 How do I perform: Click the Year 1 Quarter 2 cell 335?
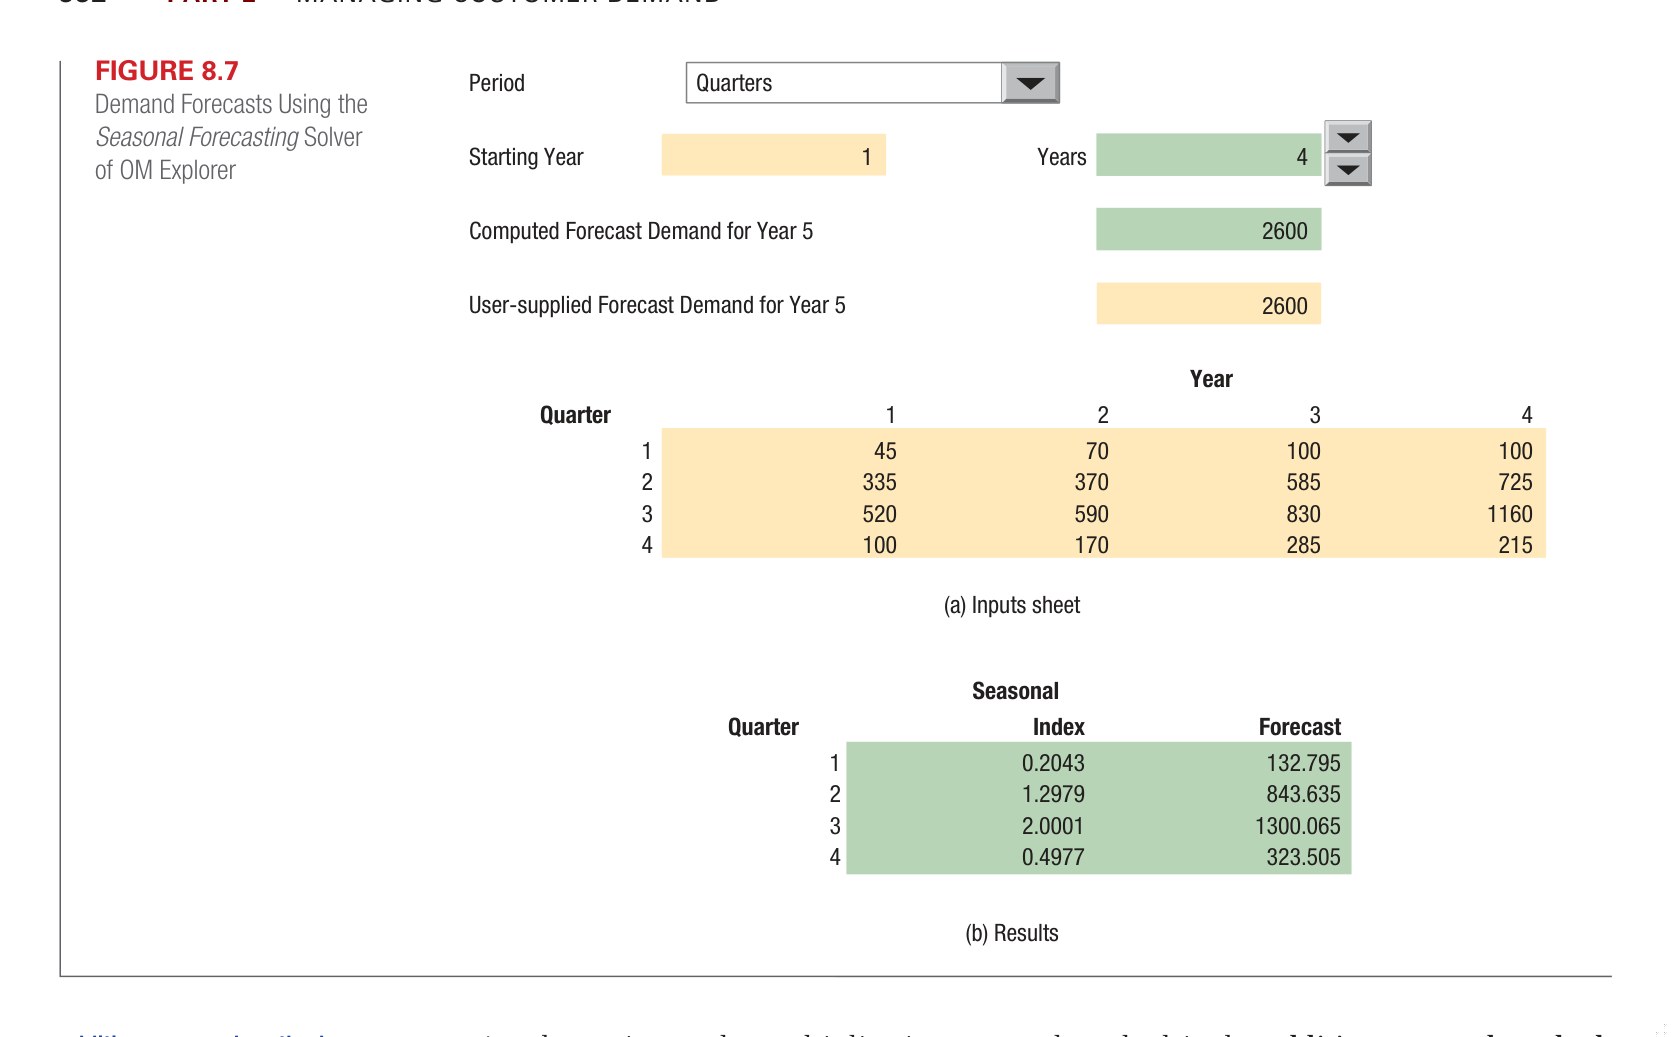pyautogui.click(x=879, y=482)
